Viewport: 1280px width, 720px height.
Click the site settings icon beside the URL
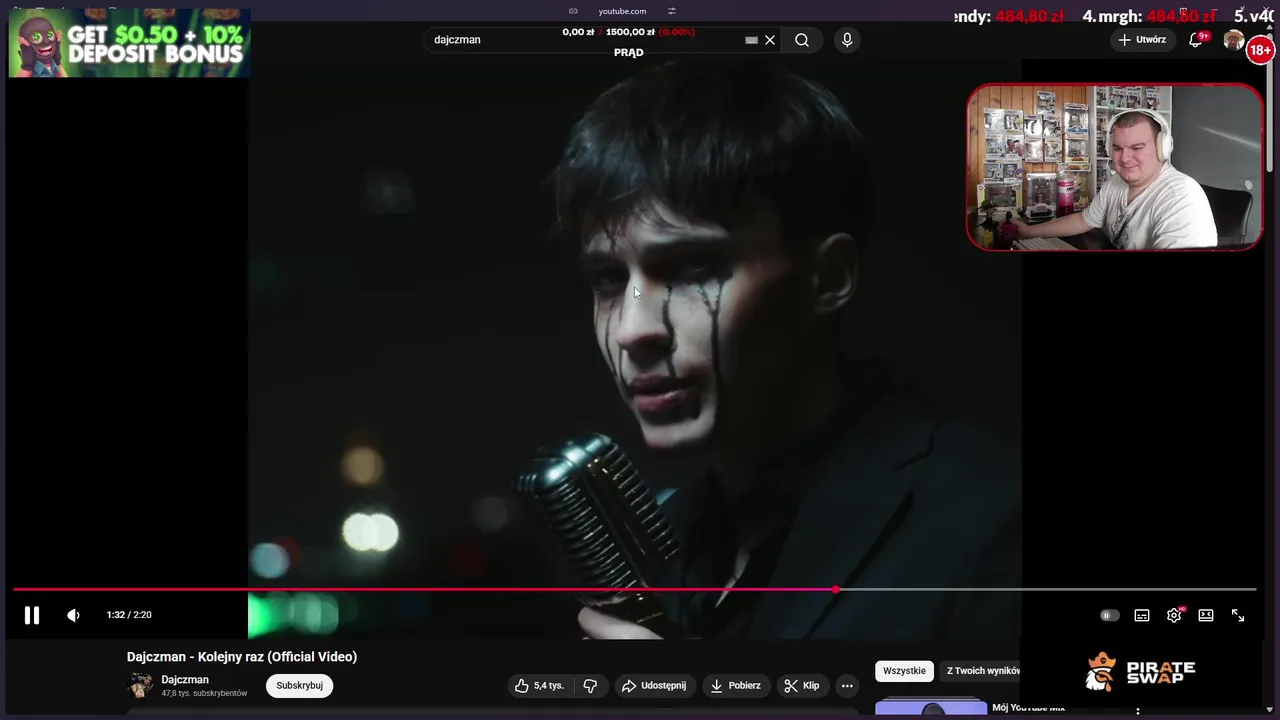[x=672, y=11]
